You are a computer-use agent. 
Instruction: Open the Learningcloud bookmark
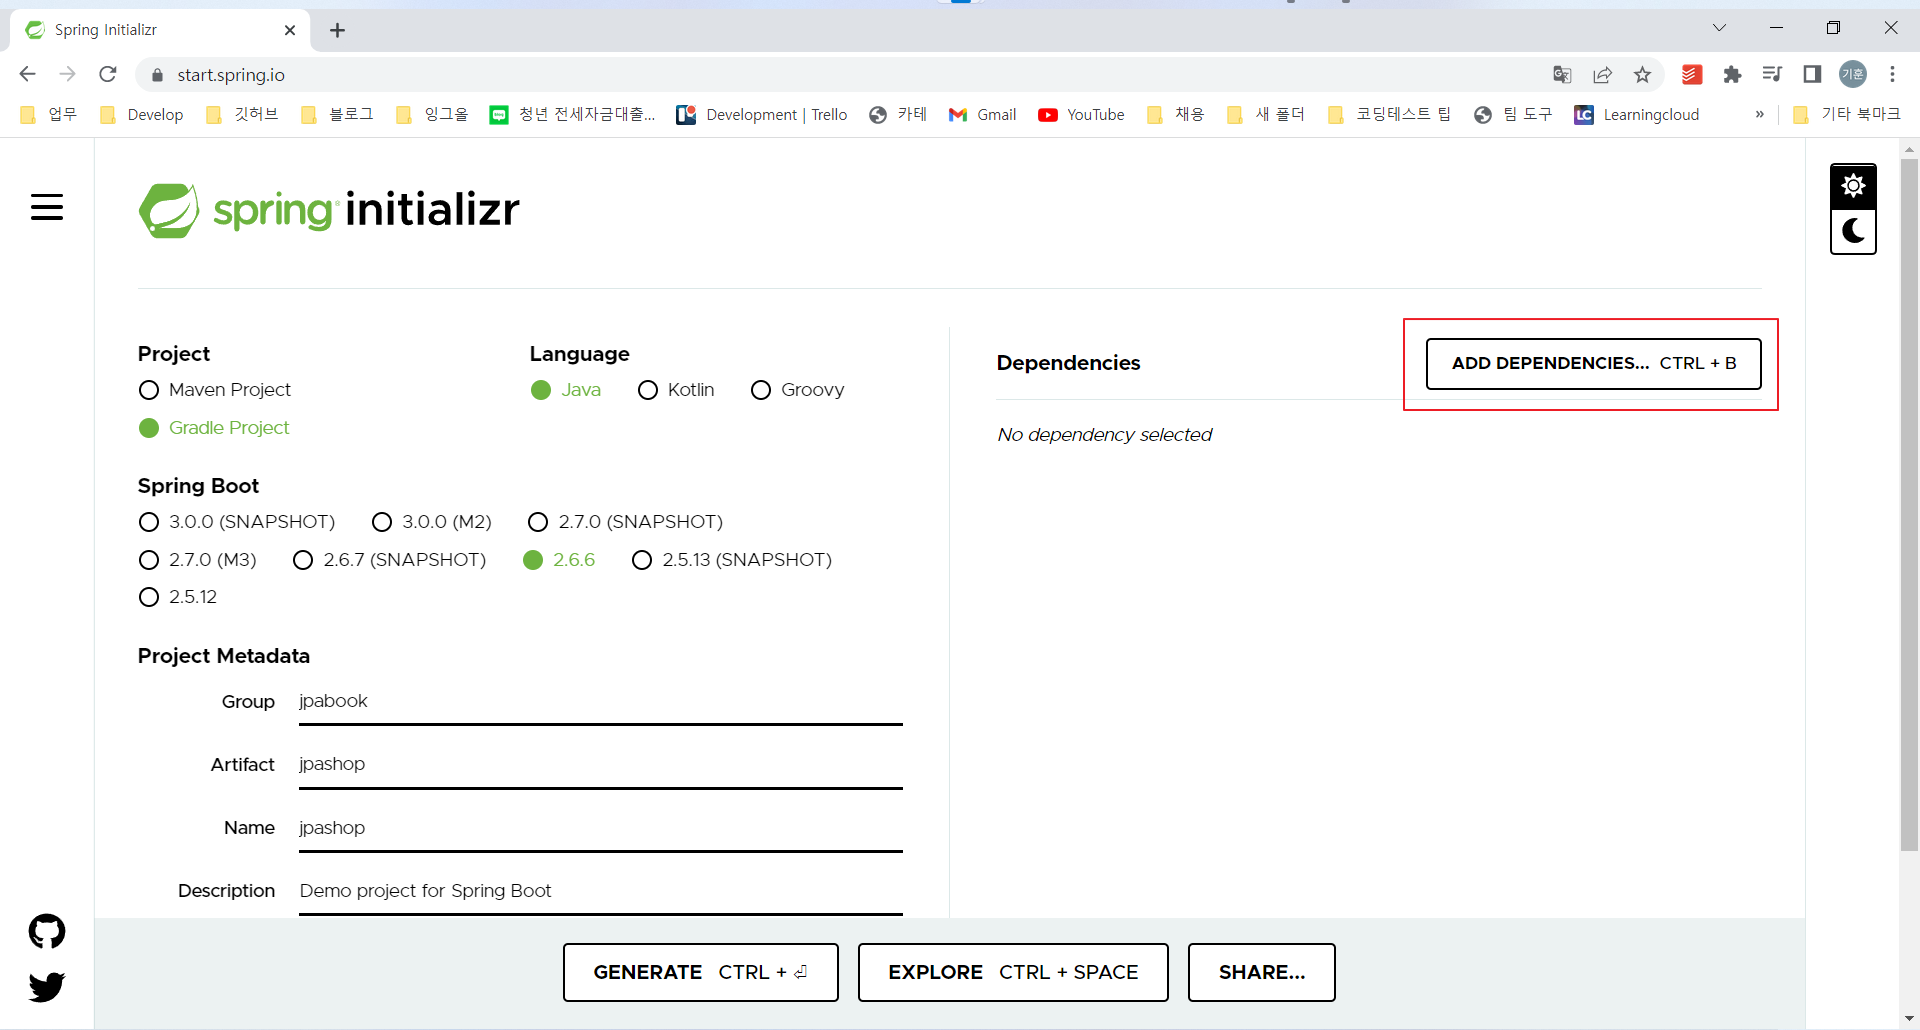[1637, 115]
